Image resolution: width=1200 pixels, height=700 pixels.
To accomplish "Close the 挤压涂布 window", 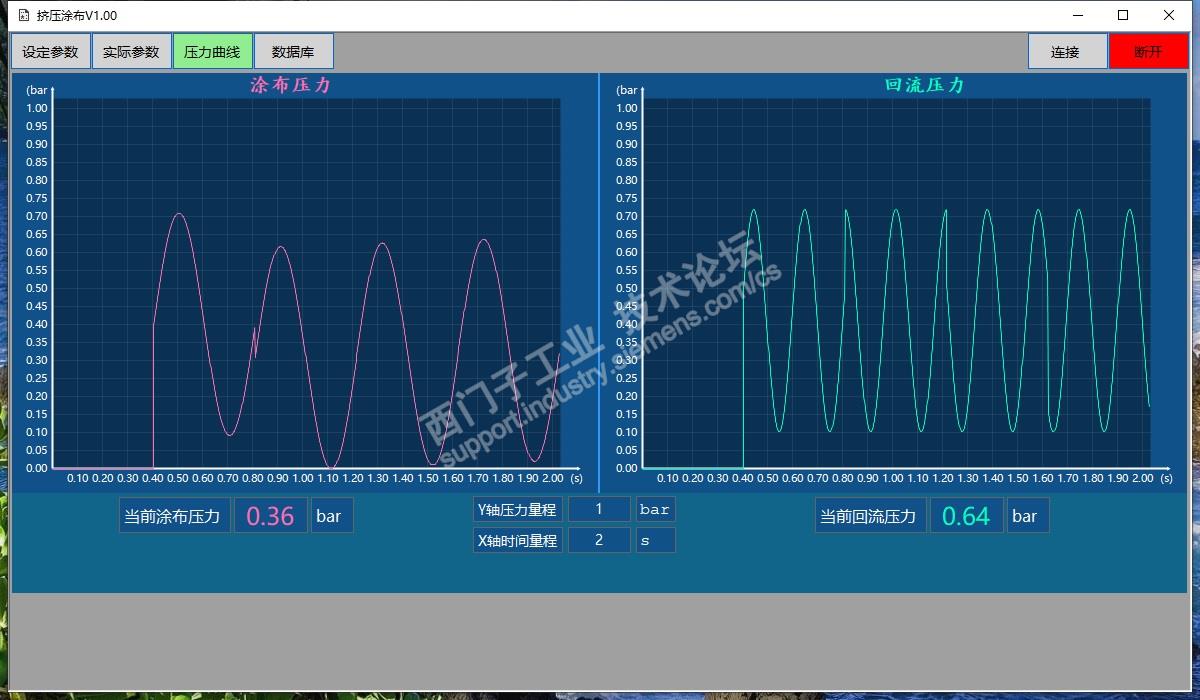I will click(x=1169, y=15).
